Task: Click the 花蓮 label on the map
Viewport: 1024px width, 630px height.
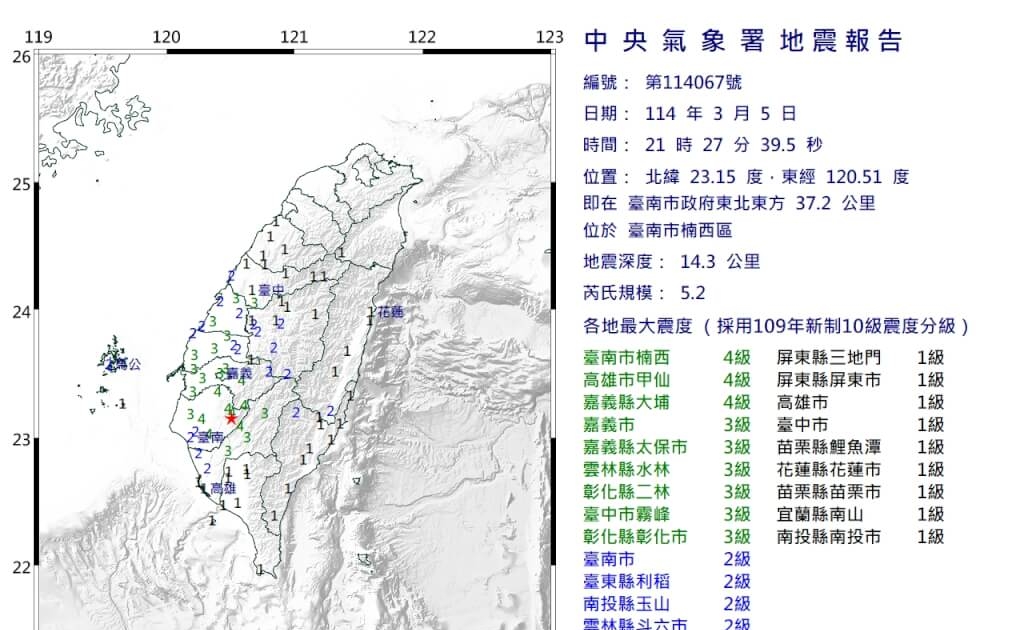Action: coord(391,312)
